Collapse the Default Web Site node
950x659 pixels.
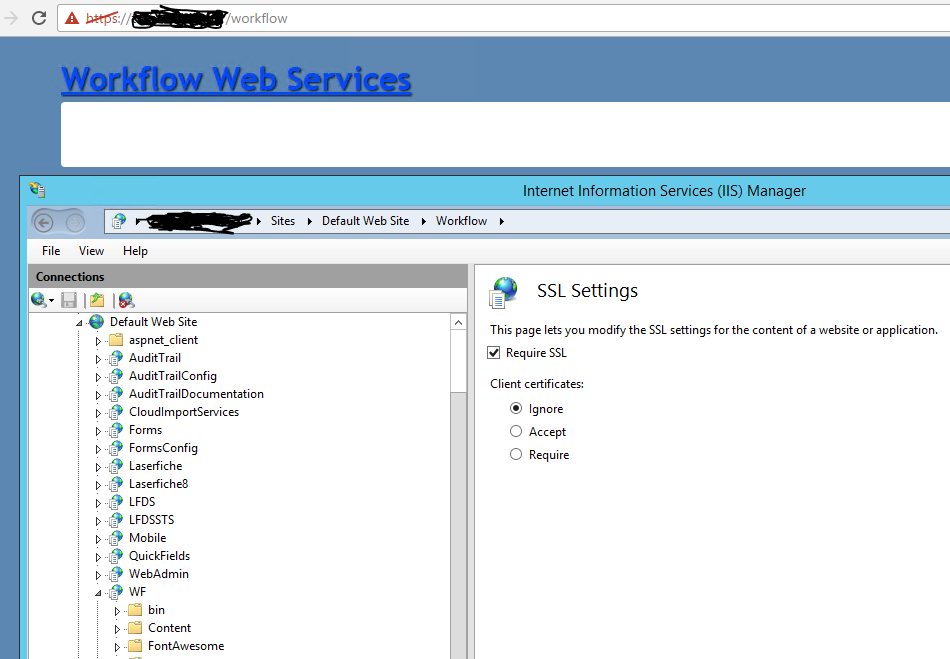pyautogui.click(x=79, y=323)
